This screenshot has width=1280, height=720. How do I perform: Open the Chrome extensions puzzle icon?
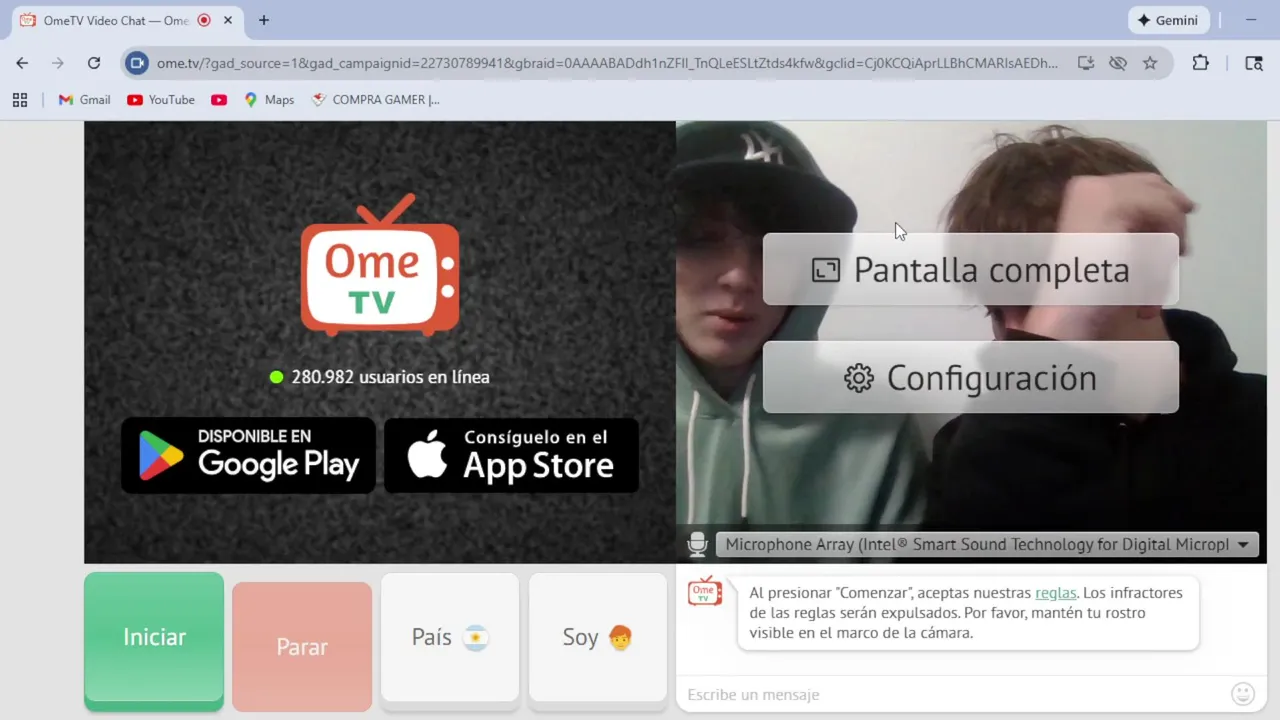[1201, 63]
